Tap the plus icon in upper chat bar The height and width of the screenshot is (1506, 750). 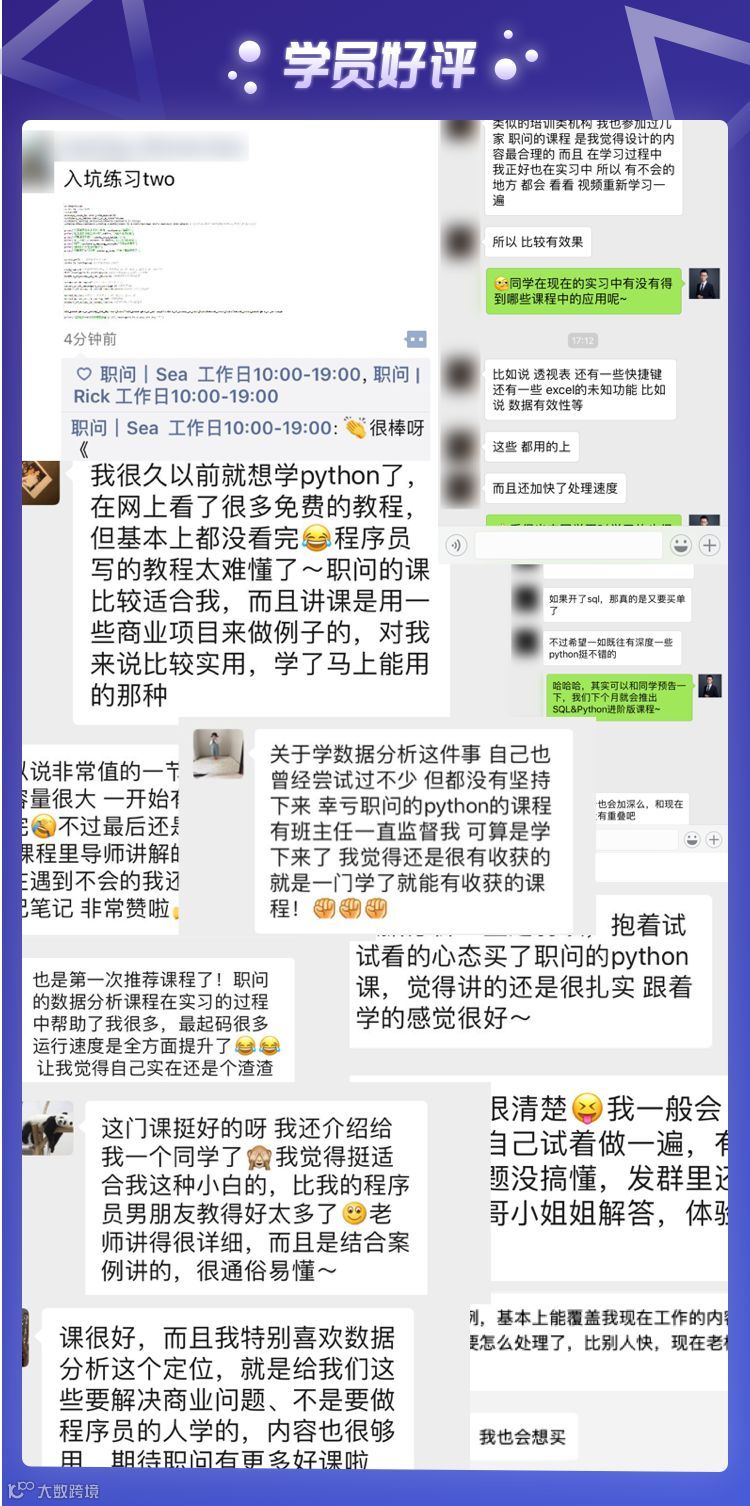(710, 545)
